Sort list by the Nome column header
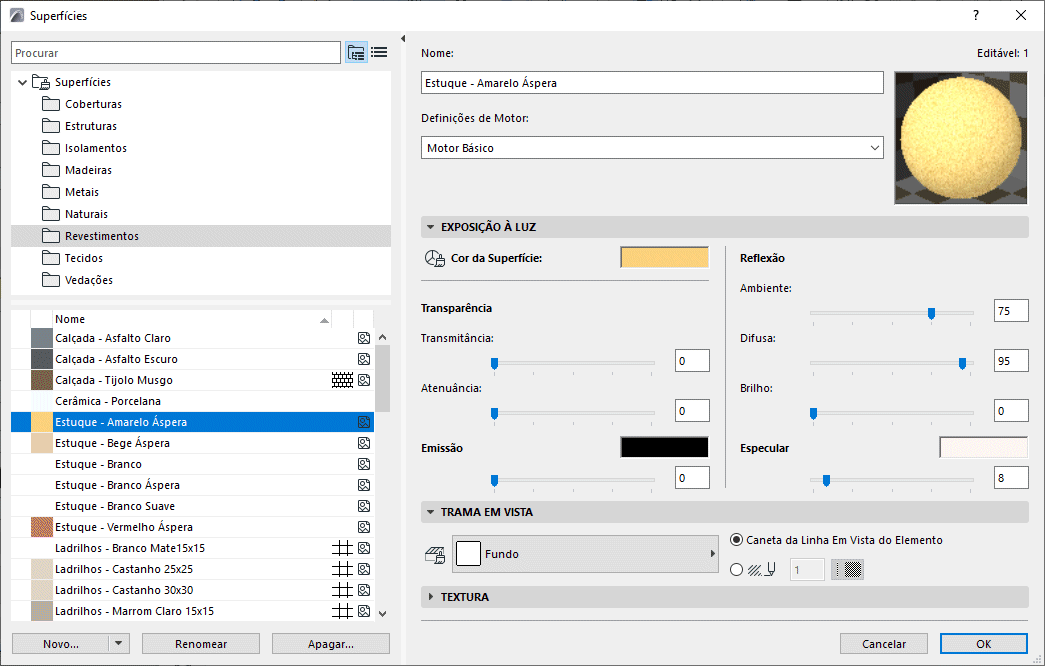 (192, 319)
